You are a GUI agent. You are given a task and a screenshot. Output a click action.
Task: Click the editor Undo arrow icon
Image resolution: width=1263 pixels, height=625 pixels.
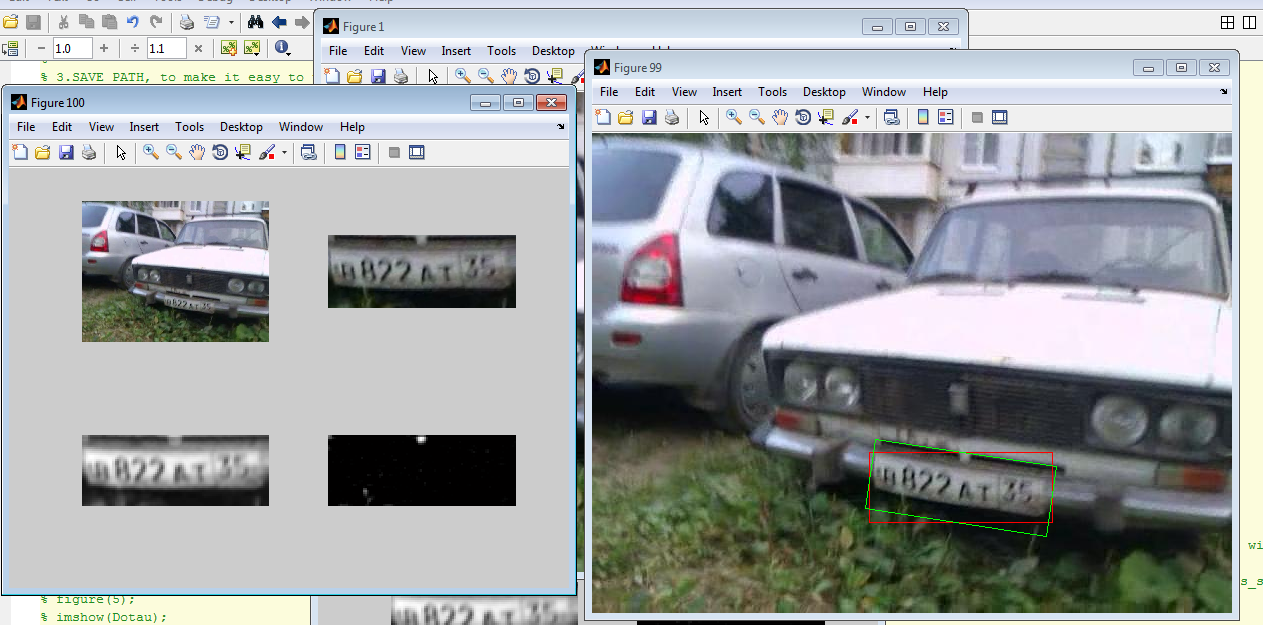click(x=133, y=21)
